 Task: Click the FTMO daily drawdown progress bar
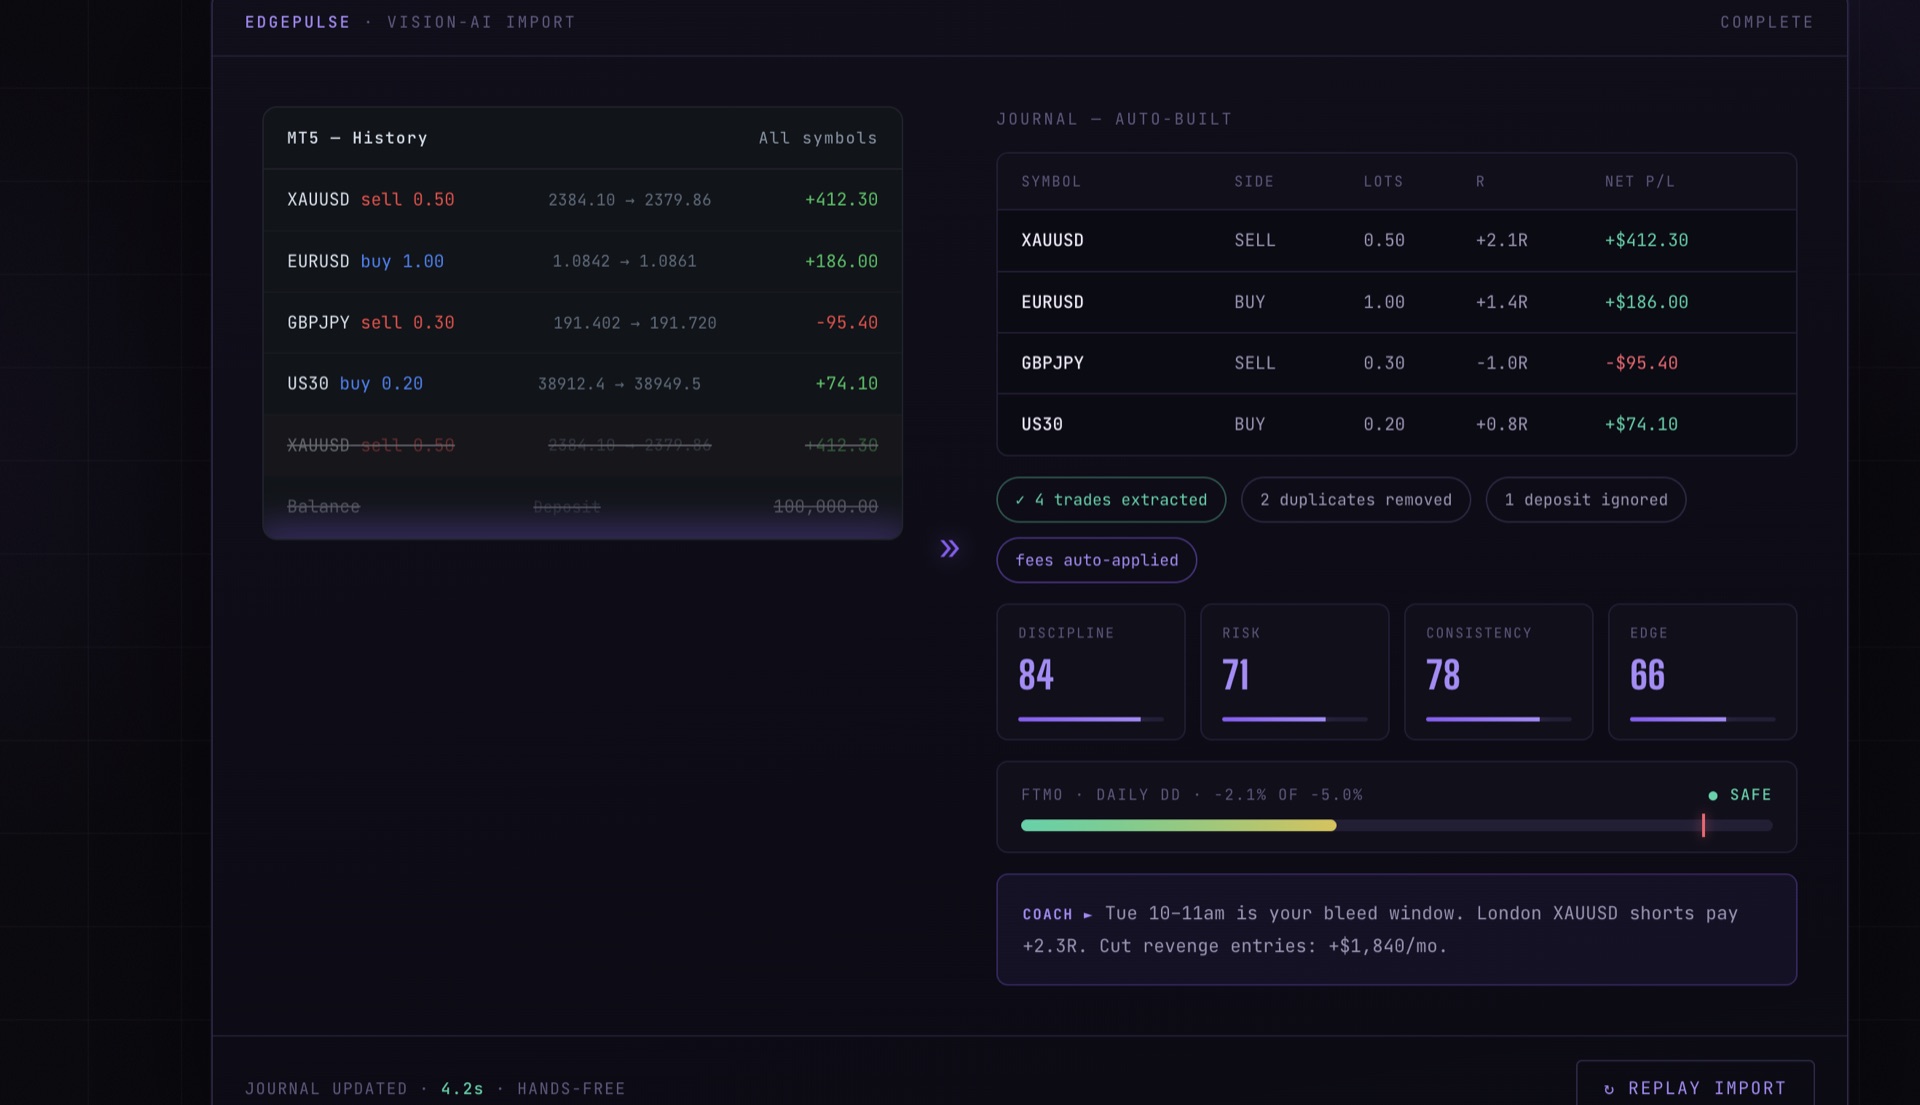coord(1396,825)
